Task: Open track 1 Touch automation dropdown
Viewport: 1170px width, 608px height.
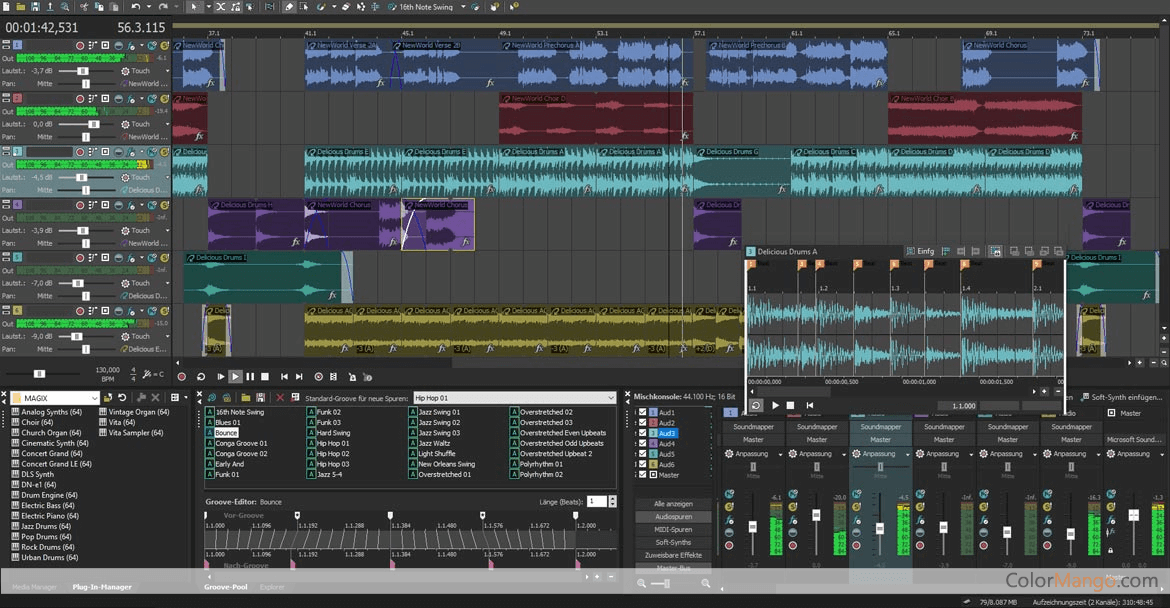Action: click(167, 71)
